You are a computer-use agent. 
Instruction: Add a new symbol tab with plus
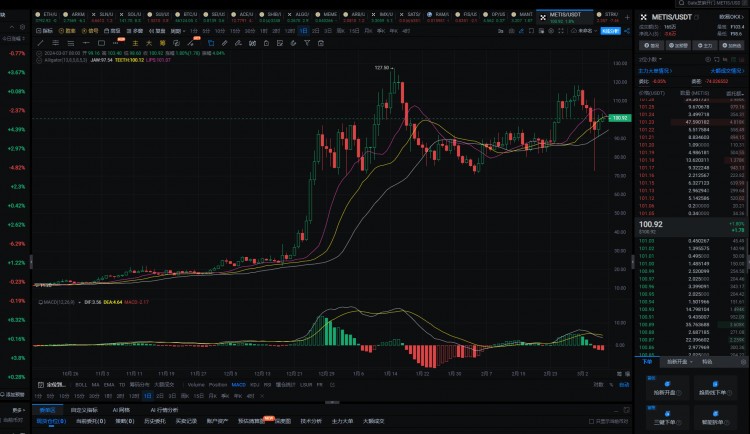pos(627,17)
